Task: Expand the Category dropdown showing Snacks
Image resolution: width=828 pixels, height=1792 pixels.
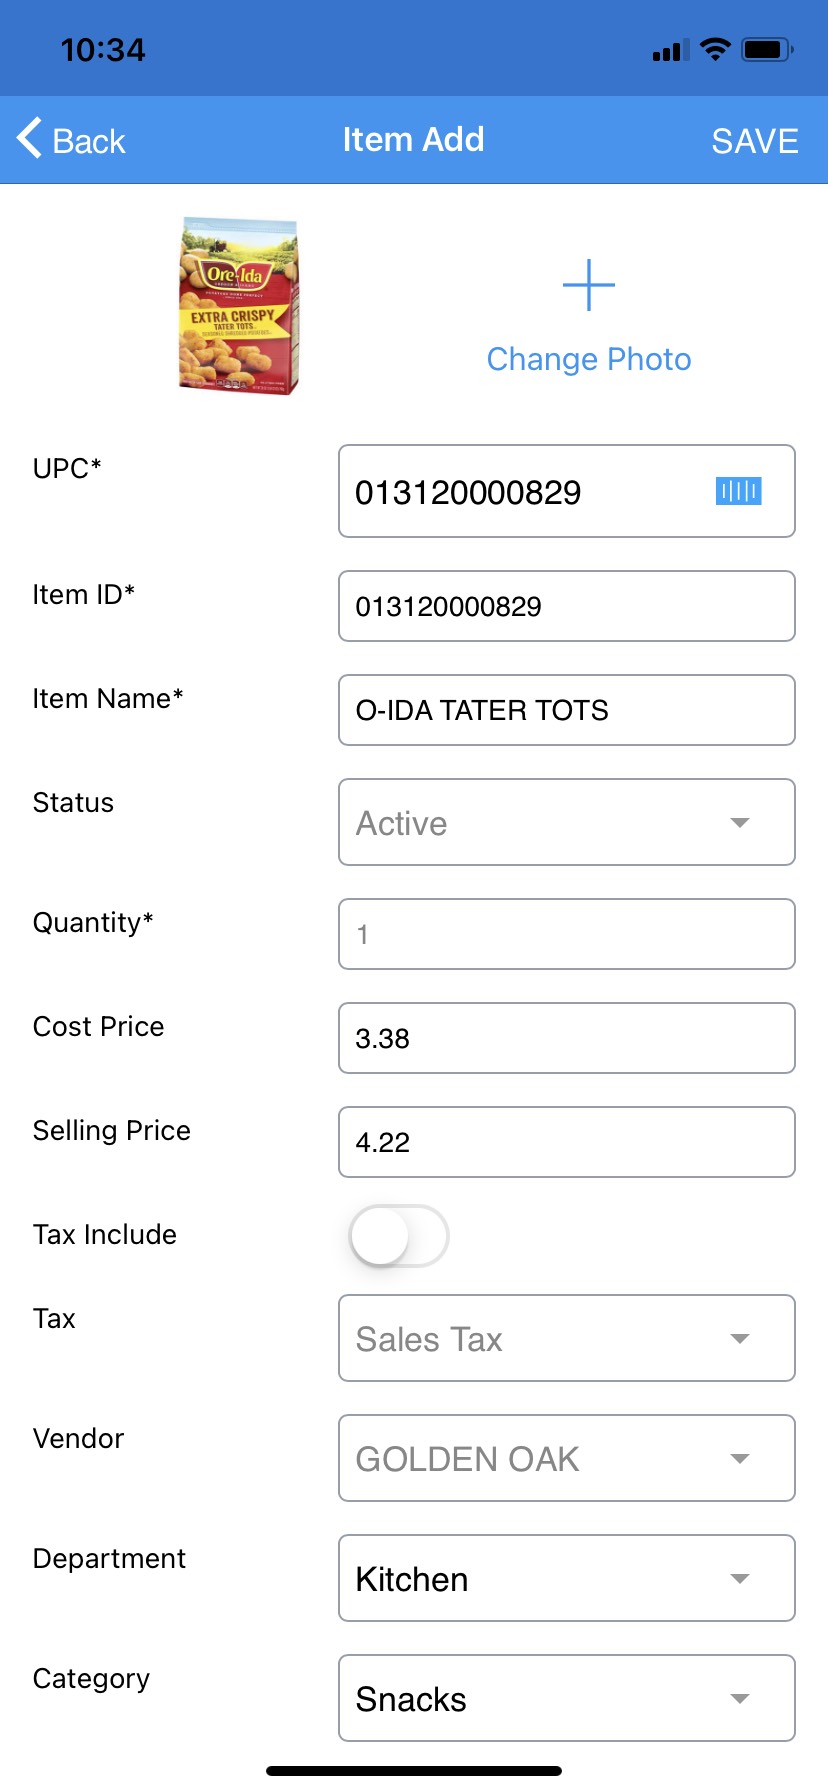Action: click(x=566, y=1698)
